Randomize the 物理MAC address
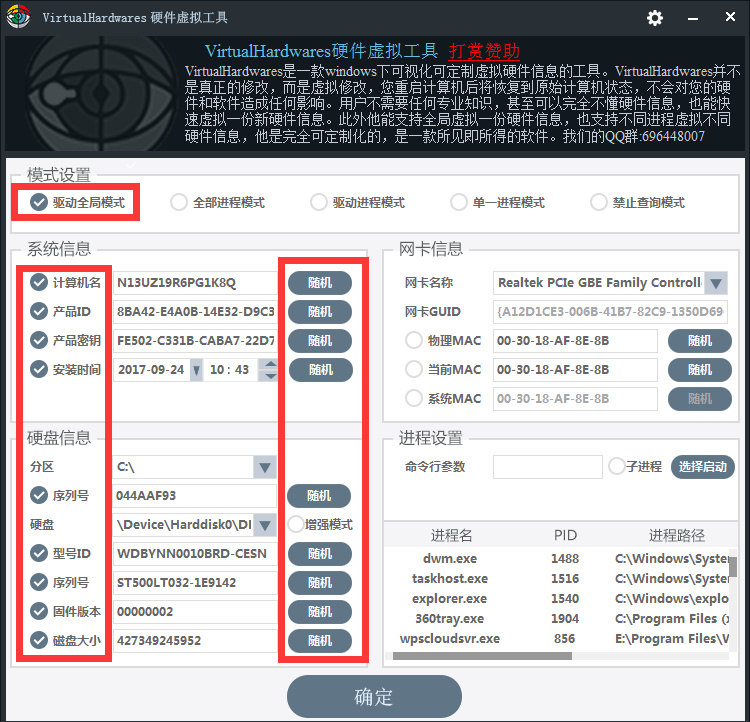Viewport: 750px width, 722px height. pos(700,341)
